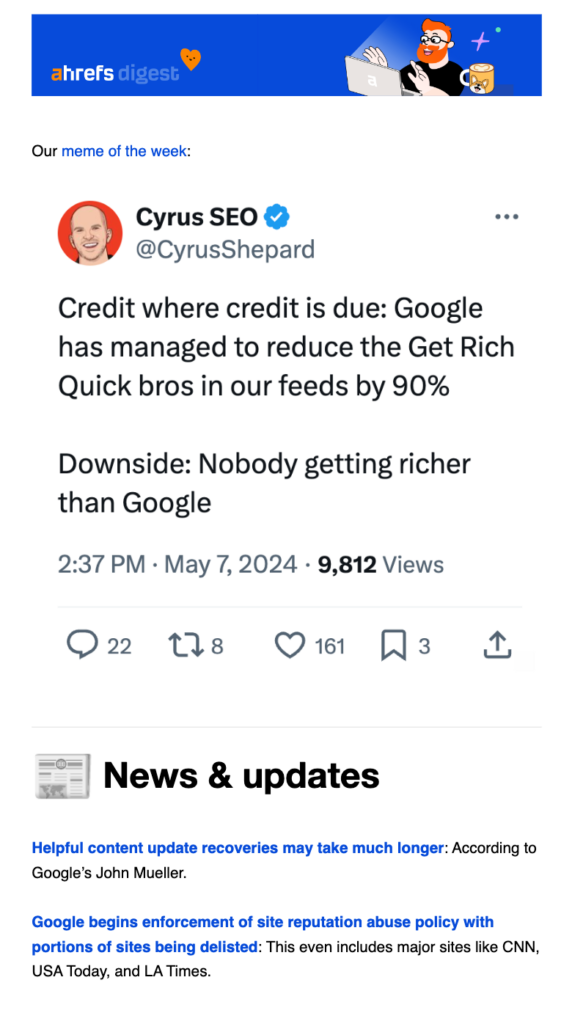Viewport: 572px width, 1024px height.
Task: Like the tweet with the heart icon
Action: (x=290, y=646)
